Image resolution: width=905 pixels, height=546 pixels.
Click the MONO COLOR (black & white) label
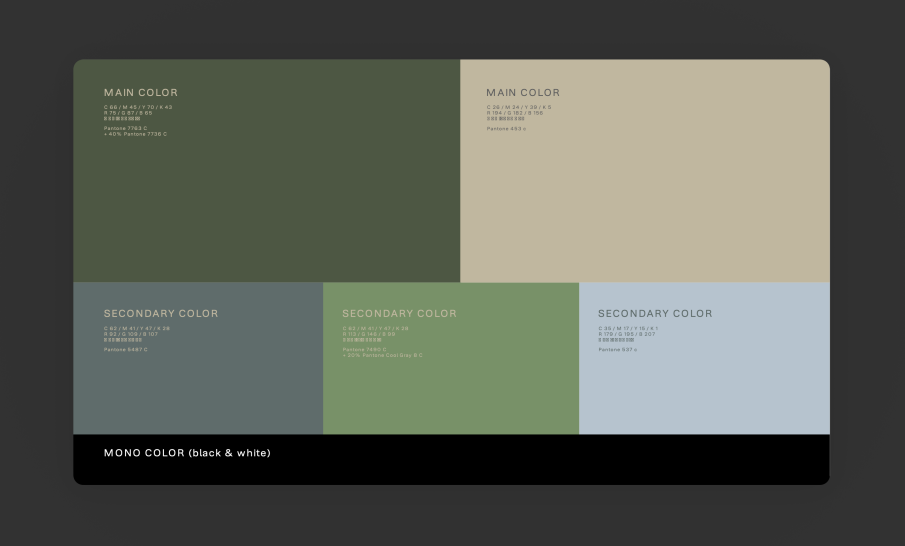[x=187, y=453]
